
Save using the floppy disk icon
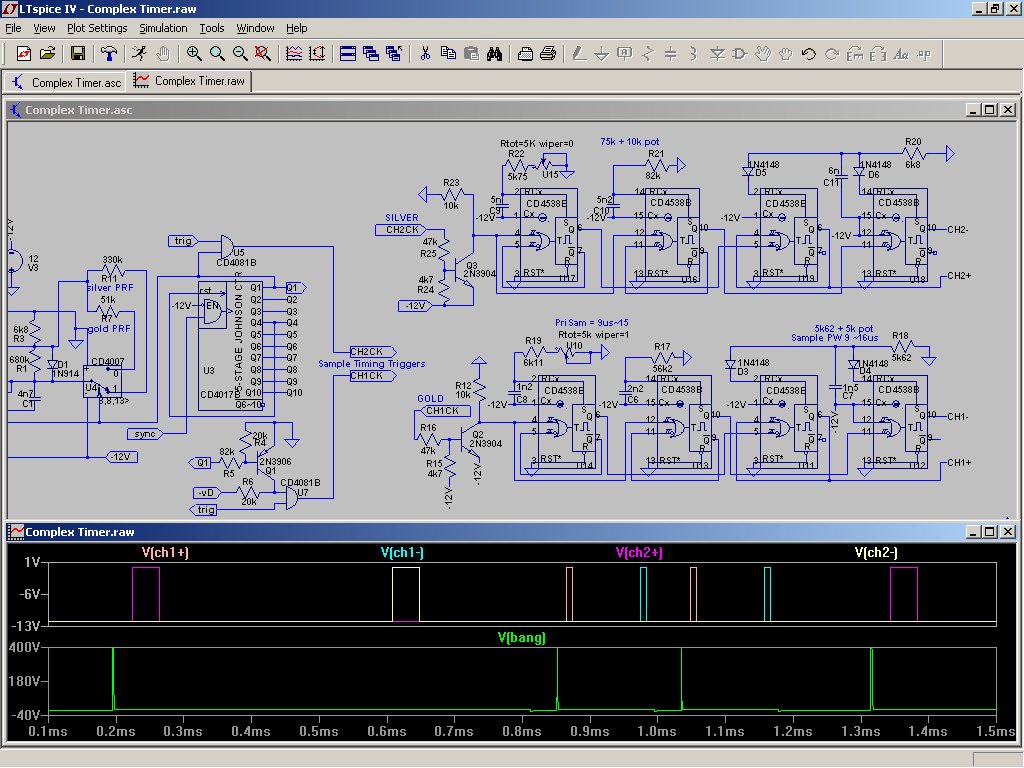pos(77,53)
